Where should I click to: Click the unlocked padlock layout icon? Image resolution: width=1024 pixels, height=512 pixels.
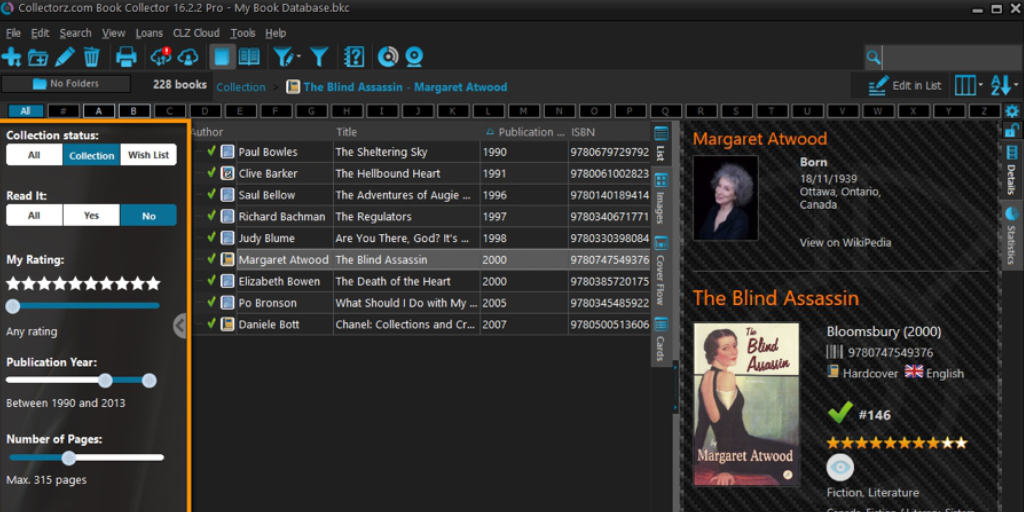point(1011,130)
